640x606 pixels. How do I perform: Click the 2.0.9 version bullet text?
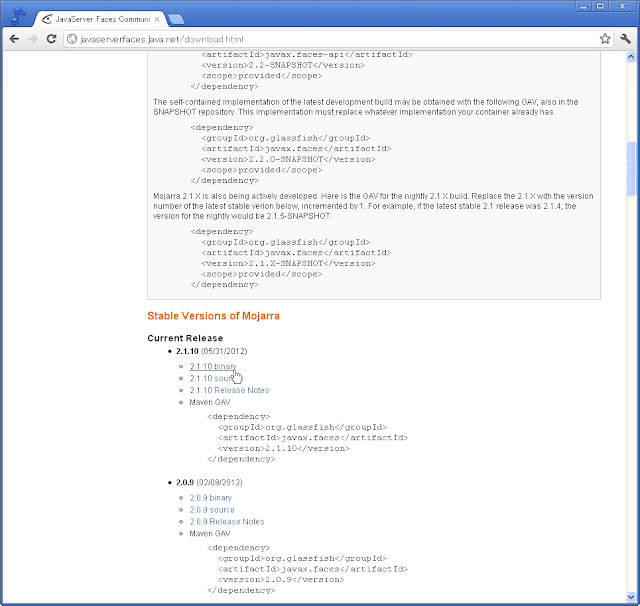[209, 483]
